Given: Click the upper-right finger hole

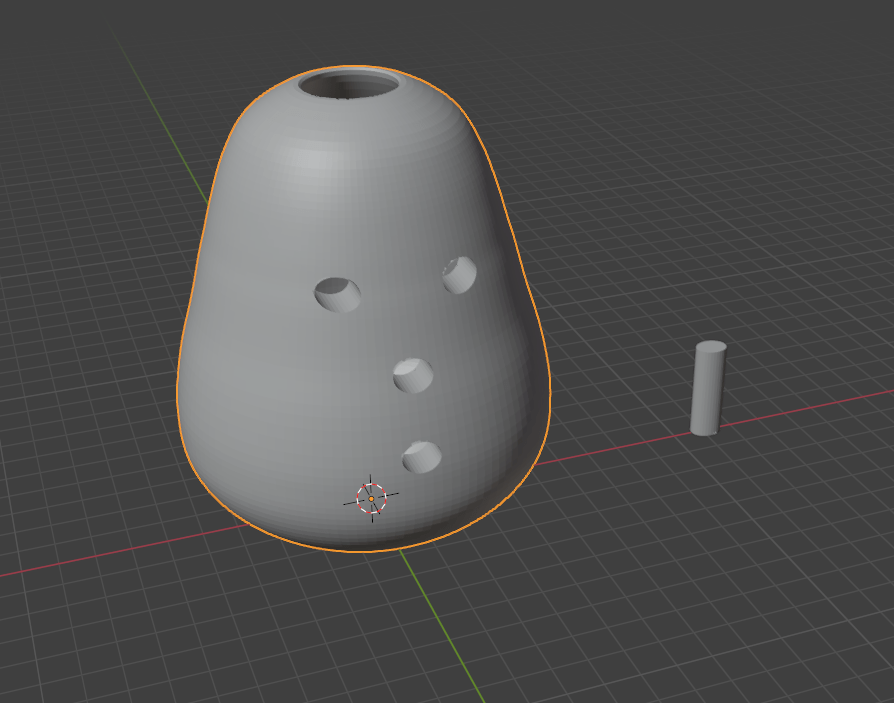Looking at the screenshot, I should 460,274.
